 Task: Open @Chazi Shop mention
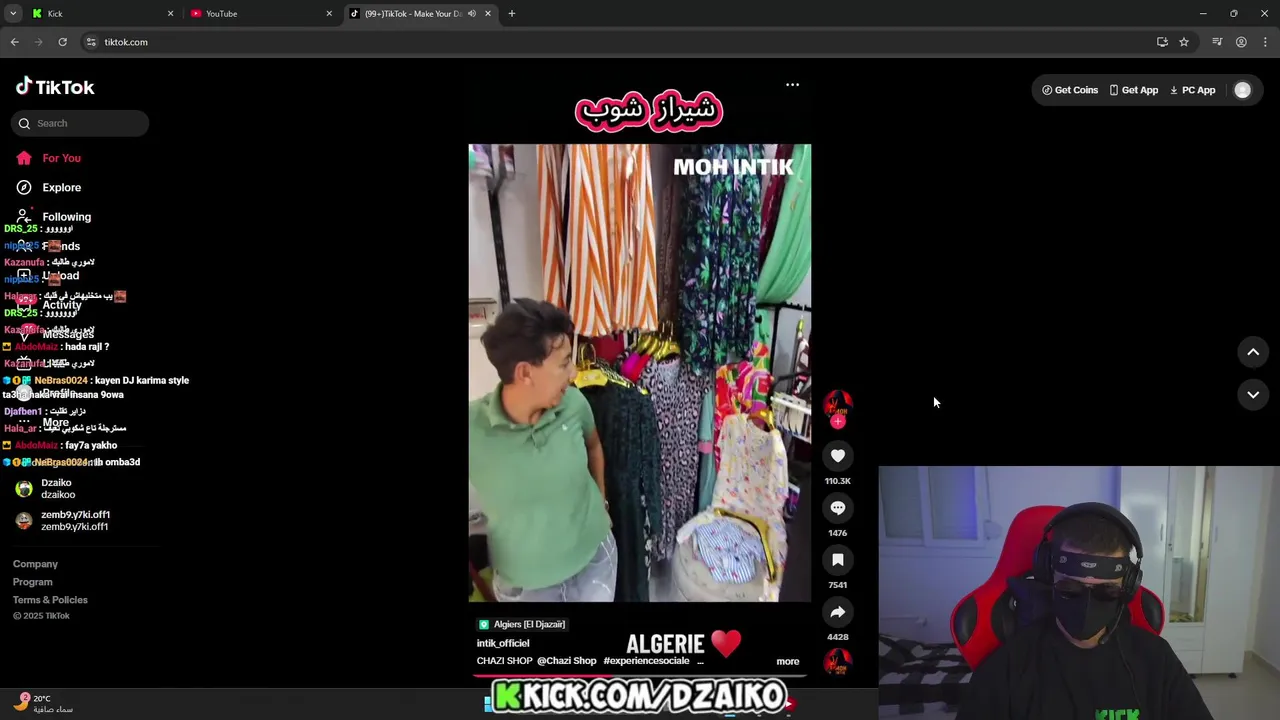tap(566, 661)
